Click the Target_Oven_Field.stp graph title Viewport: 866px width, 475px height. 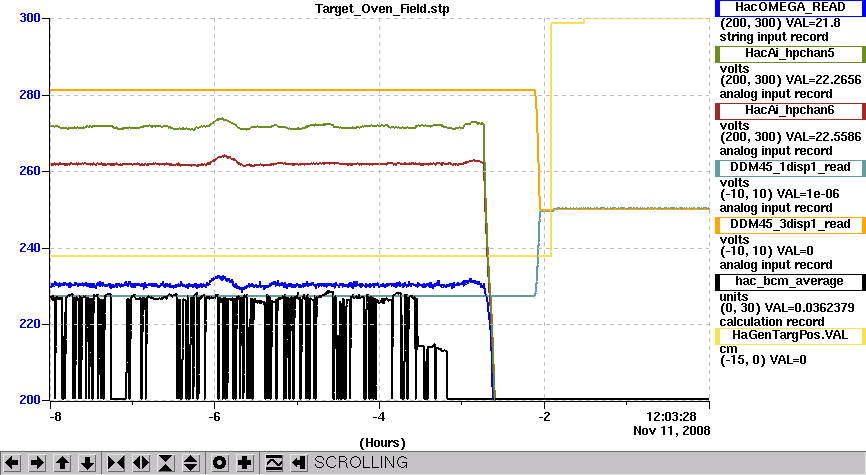[382, 9]
